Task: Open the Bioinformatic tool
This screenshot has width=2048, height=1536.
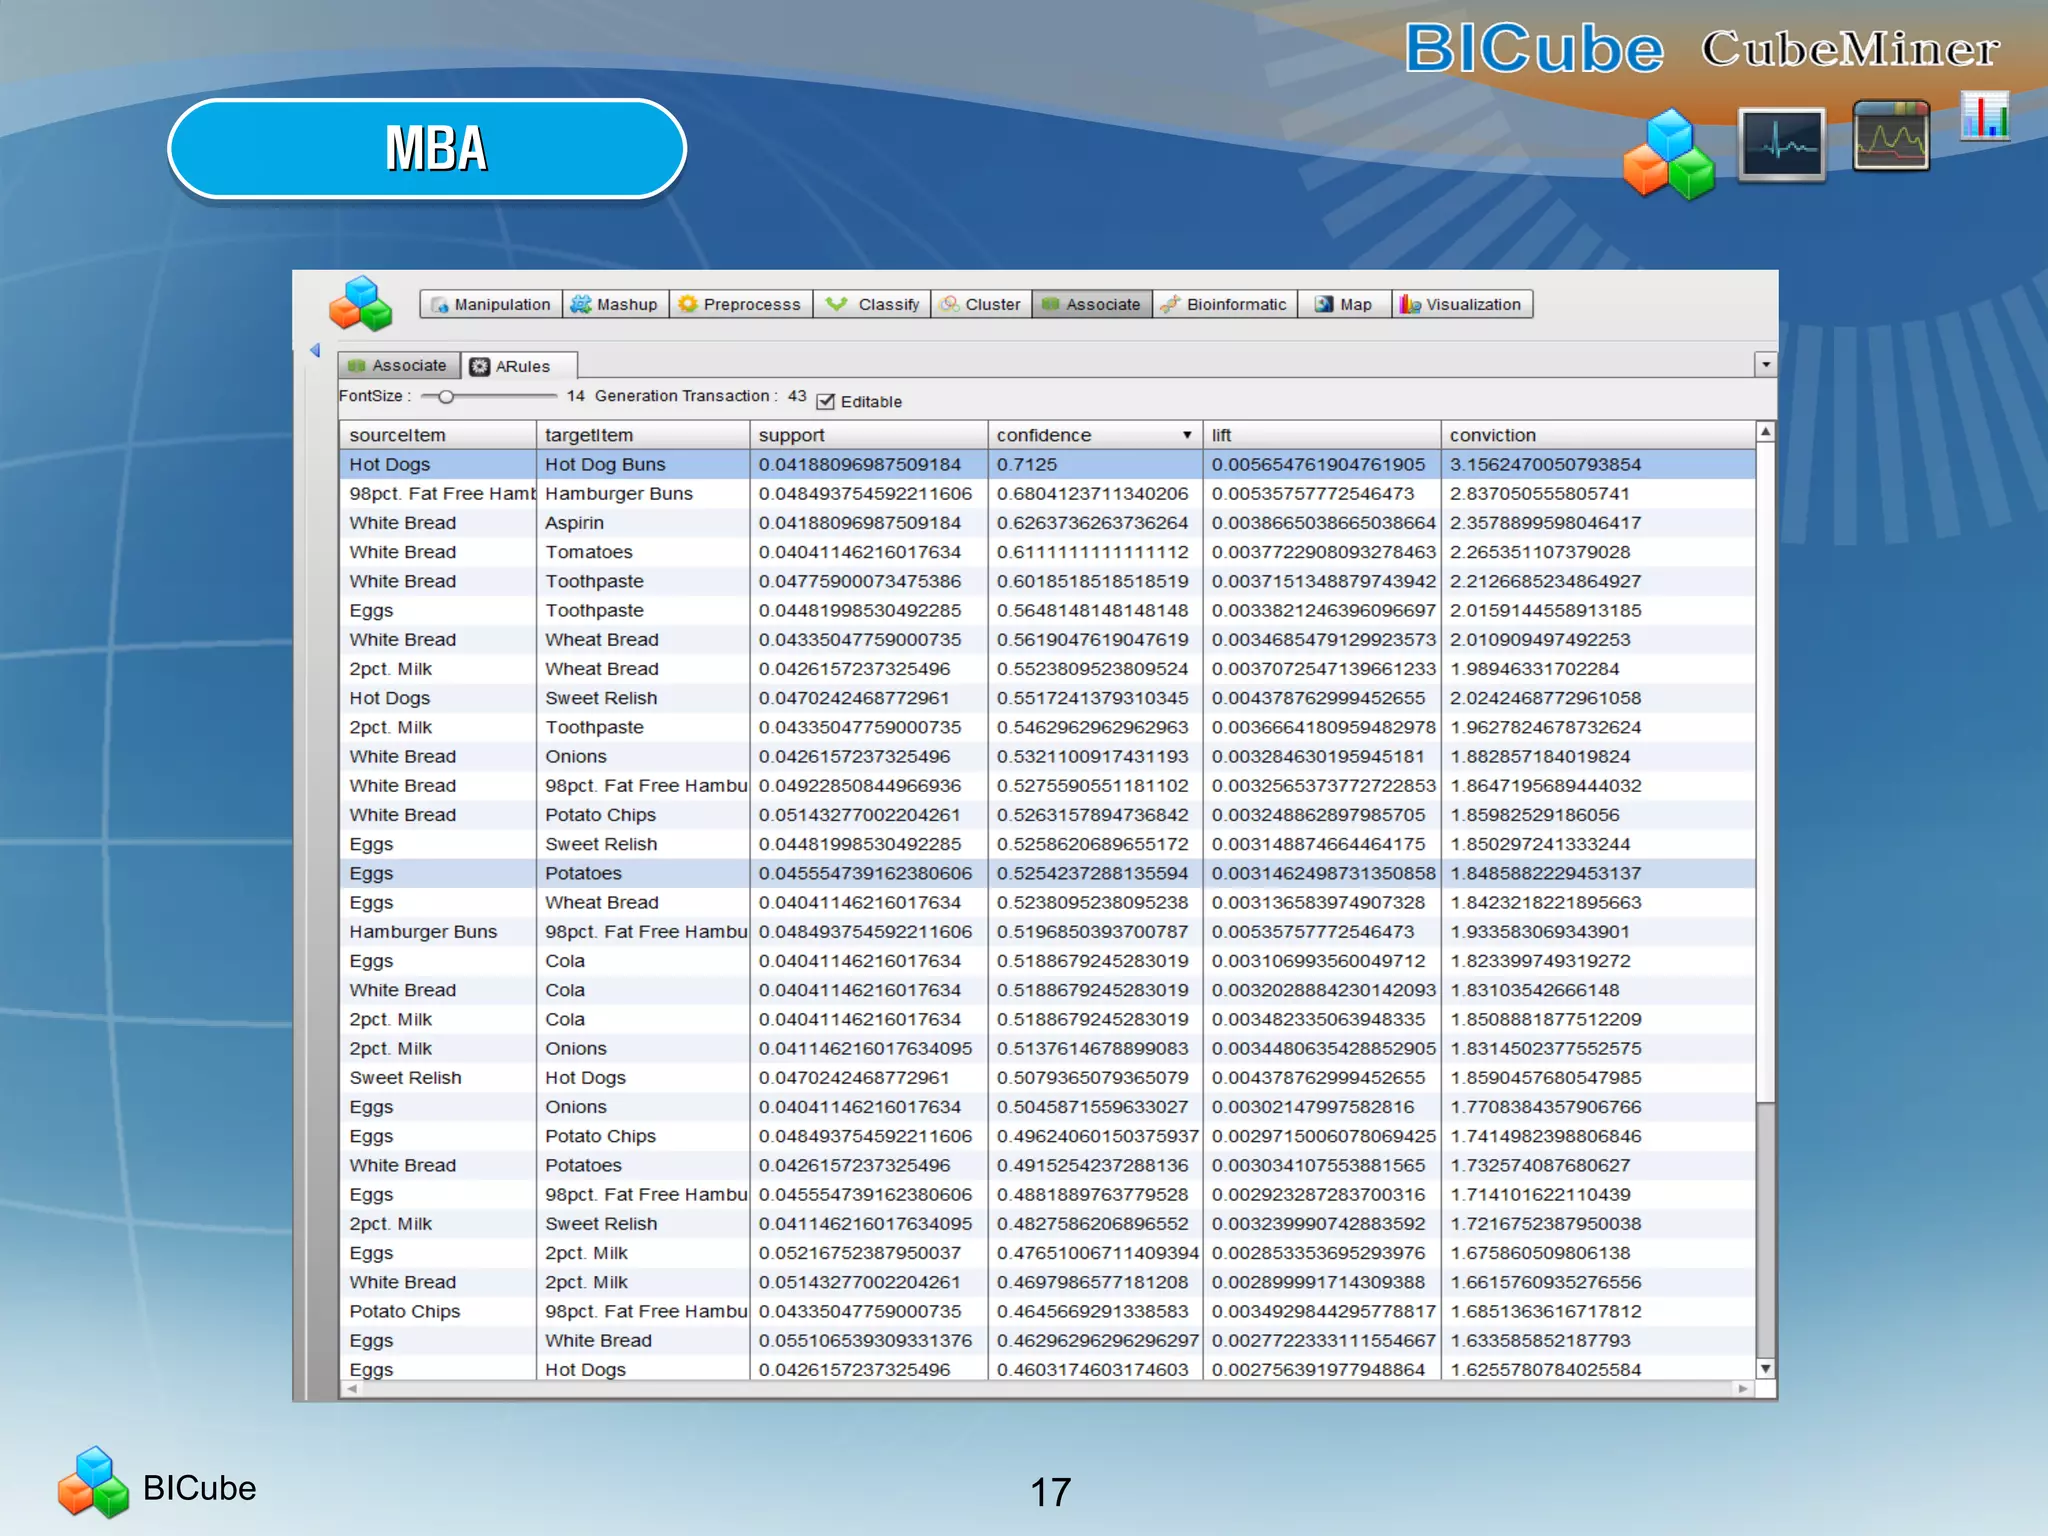Action: 1225,304
